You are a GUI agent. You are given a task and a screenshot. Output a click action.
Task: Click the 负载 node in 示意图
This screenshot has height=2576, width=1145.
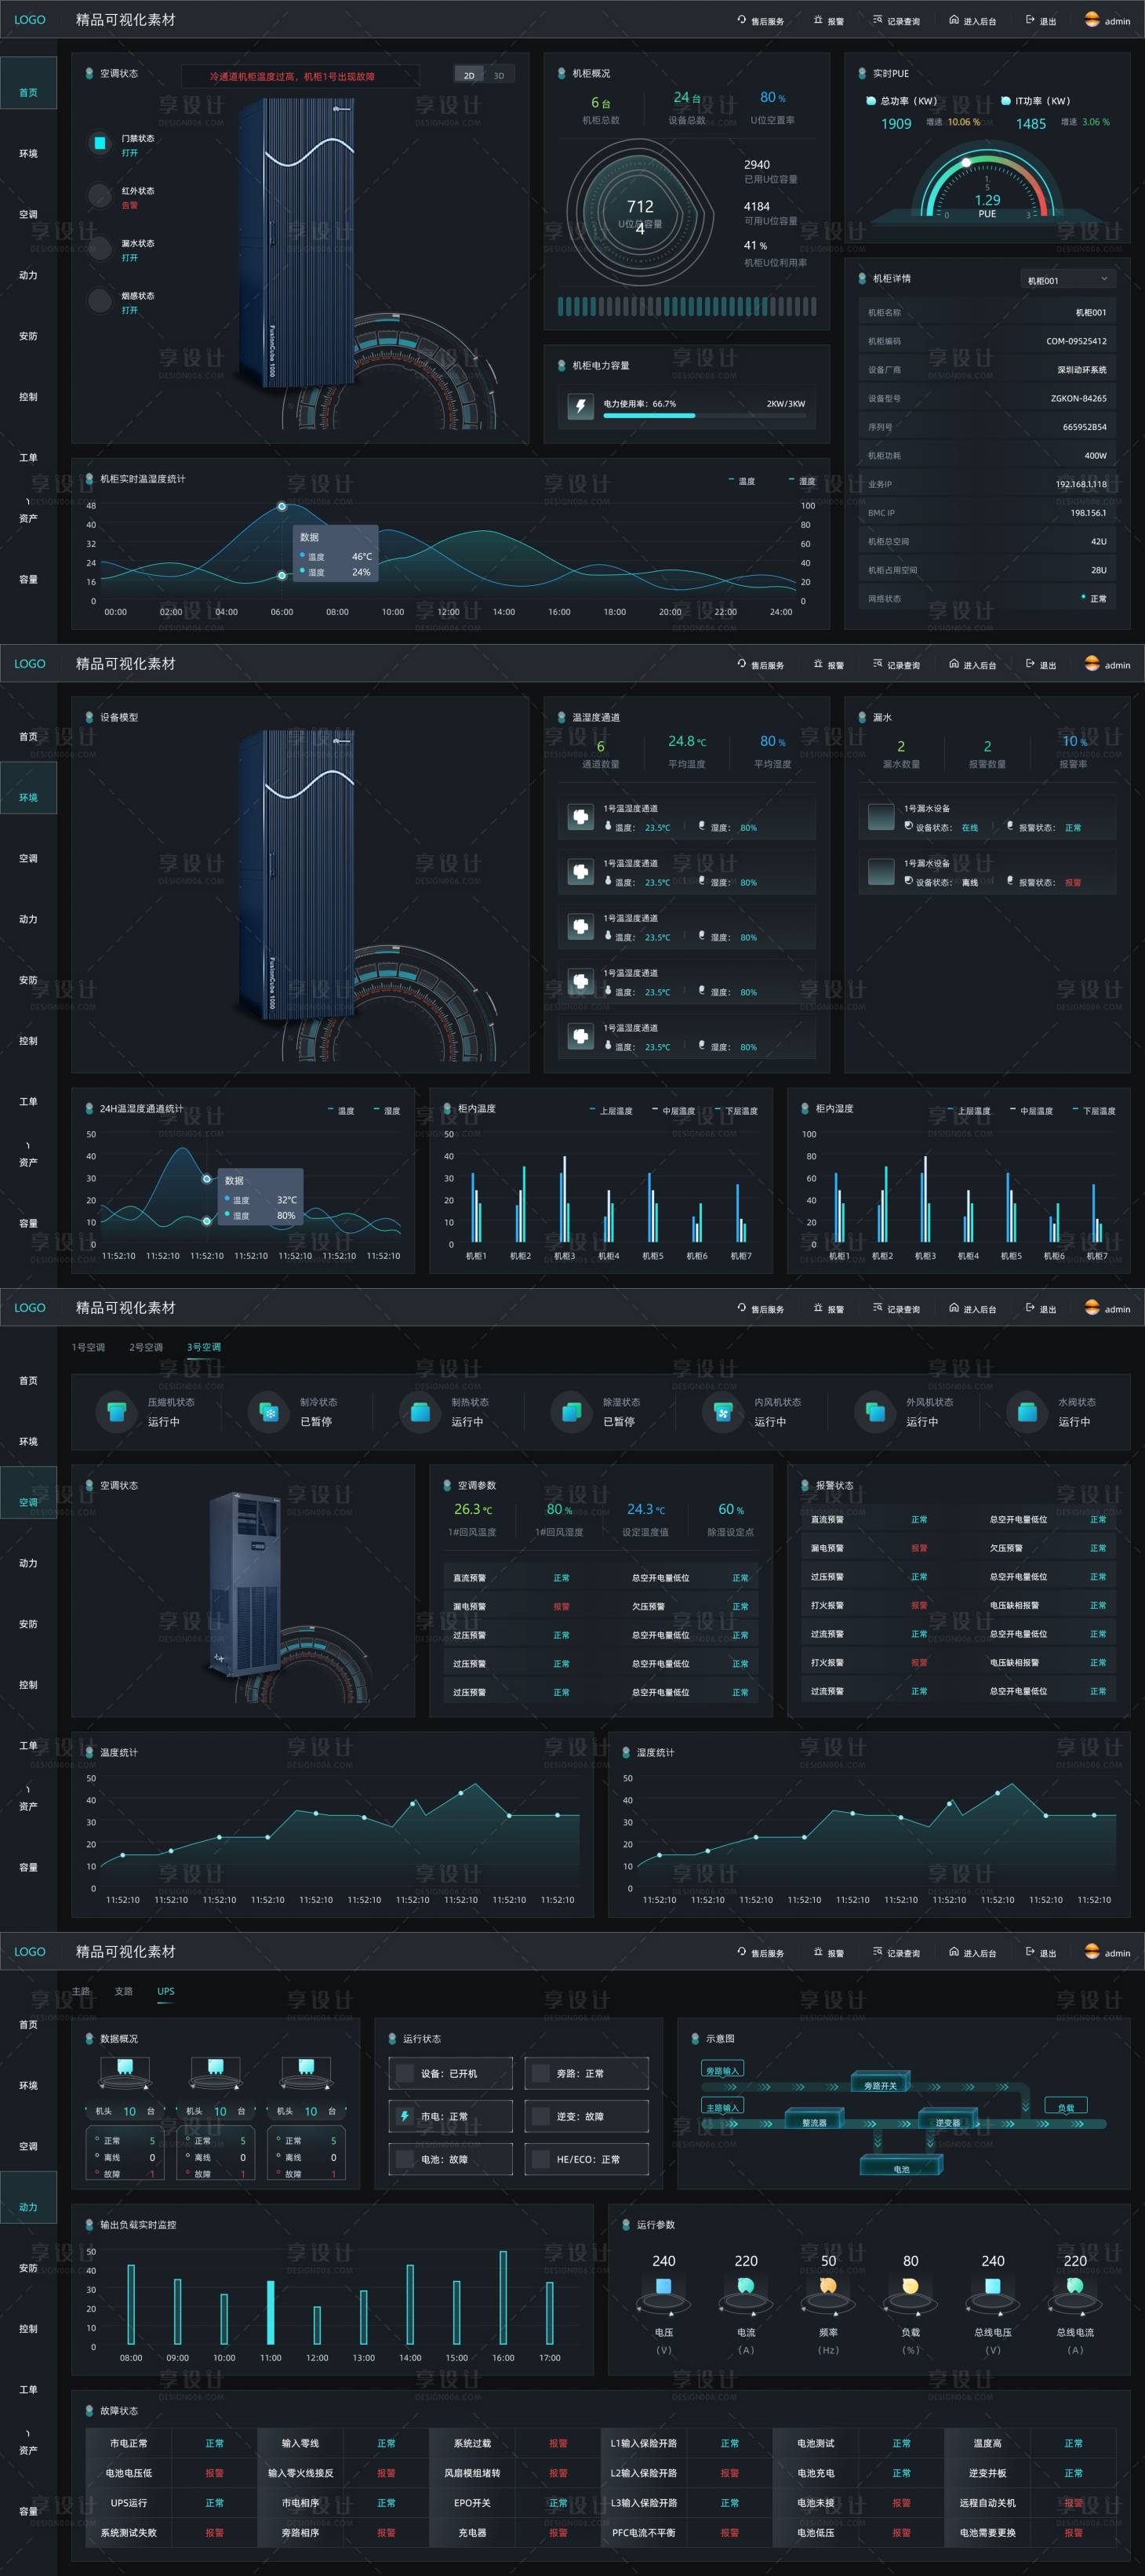coord(1065,2107)
